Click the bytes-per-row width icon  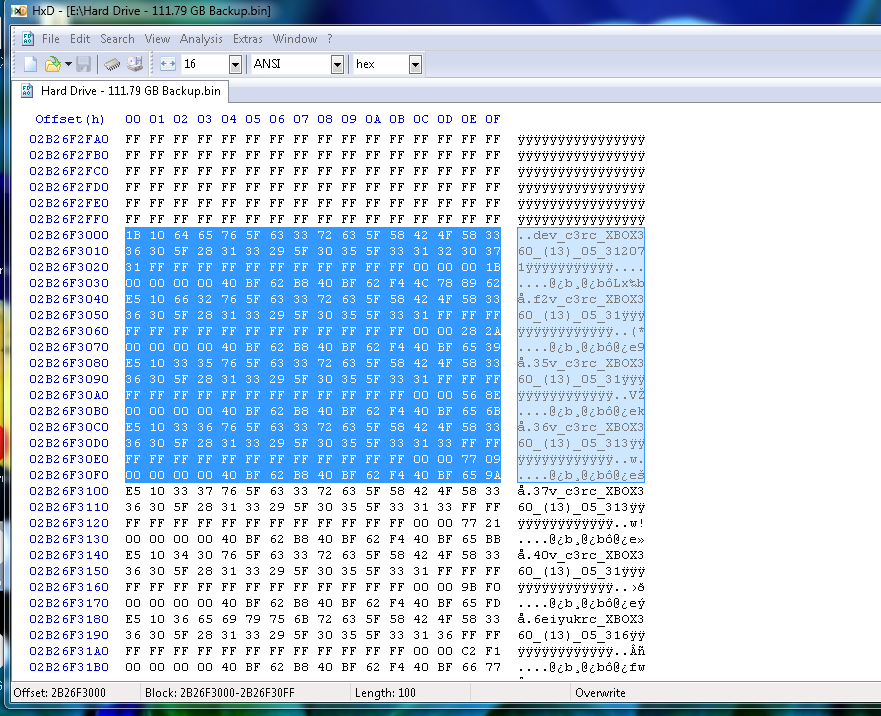pyautogui.click(x=167, y=64)
